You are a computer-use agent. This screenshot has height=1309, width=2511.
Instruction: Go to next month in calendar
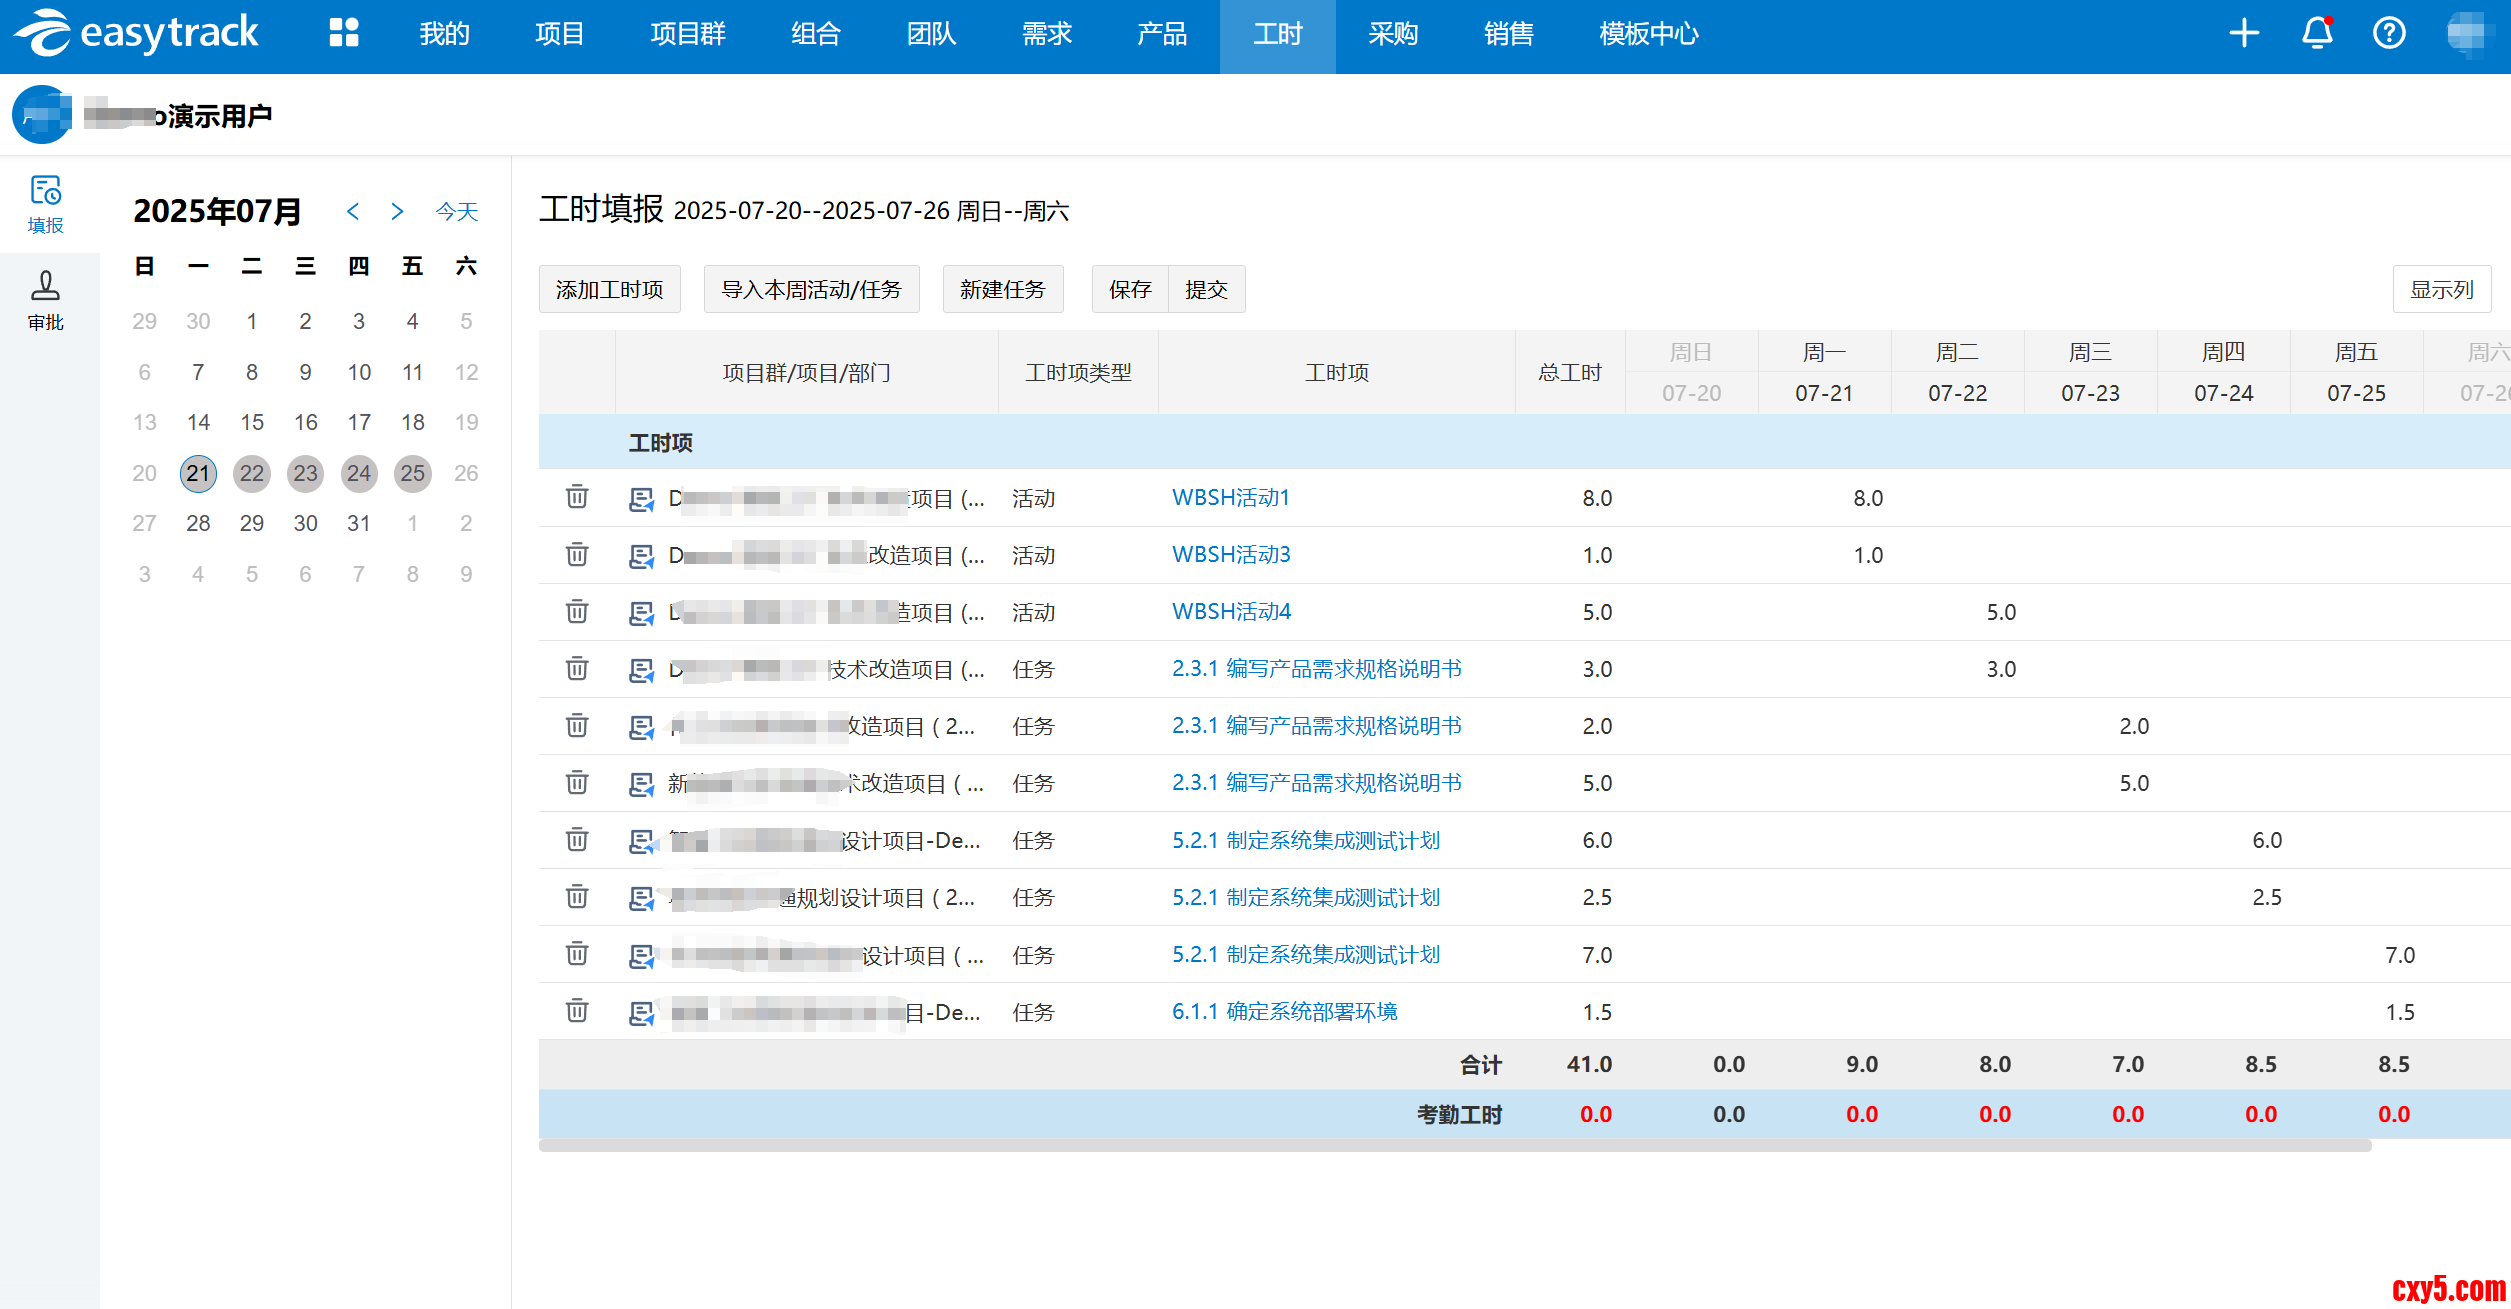(397, 211)
